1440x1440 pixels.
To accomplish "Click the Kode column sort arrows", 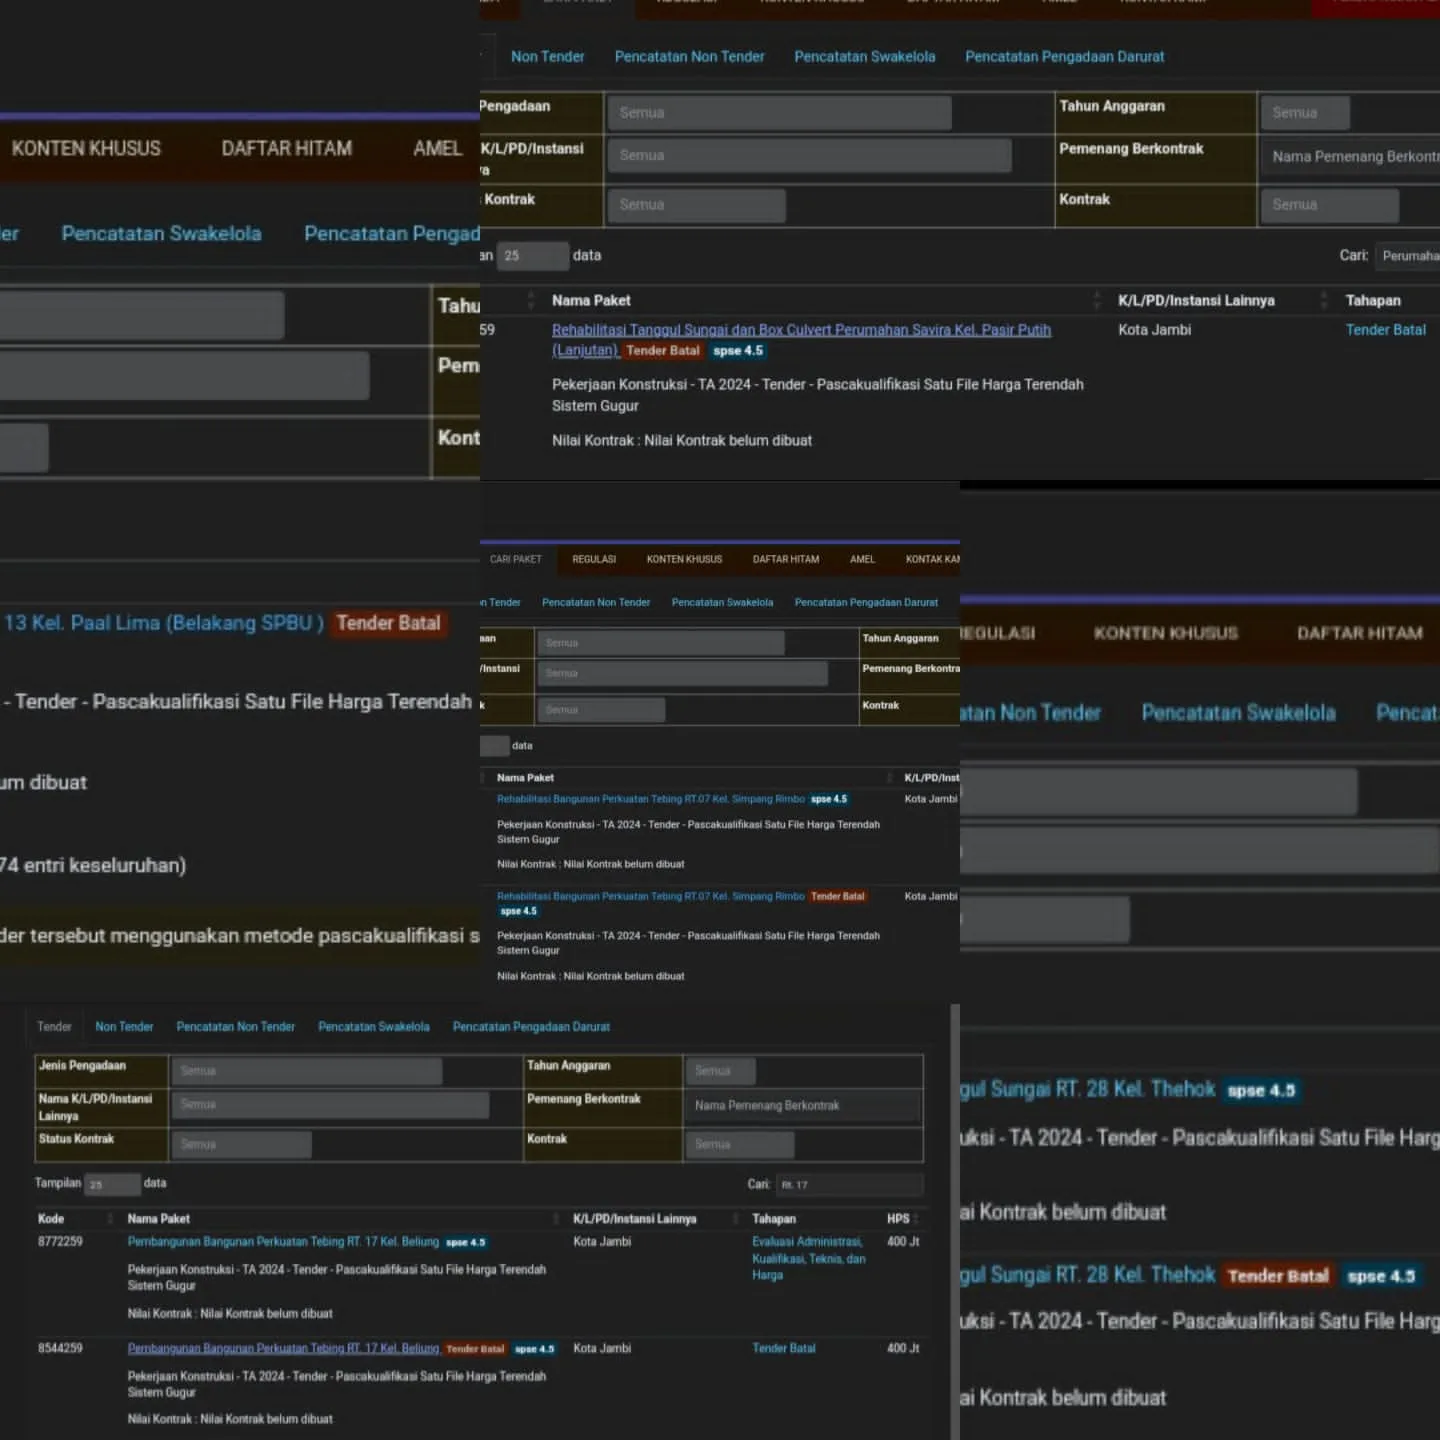I will tap(110, 1218).
